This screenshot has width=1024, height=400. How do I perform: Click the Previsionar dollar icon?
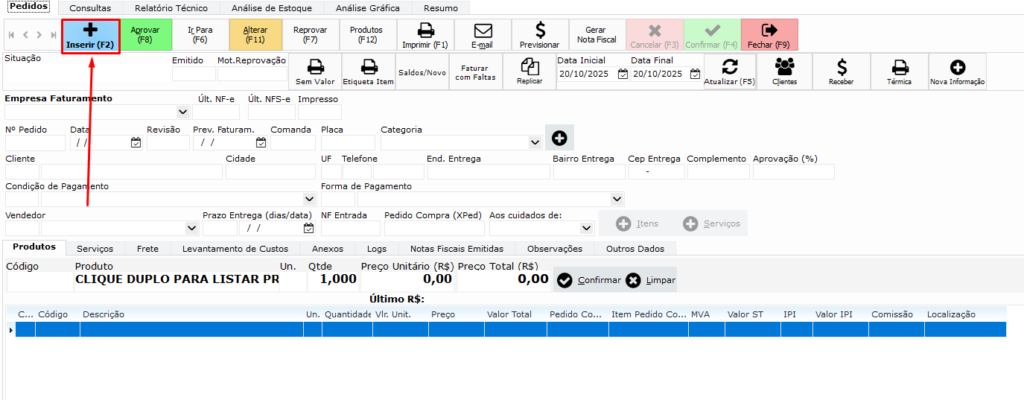[x=540, y=30]
